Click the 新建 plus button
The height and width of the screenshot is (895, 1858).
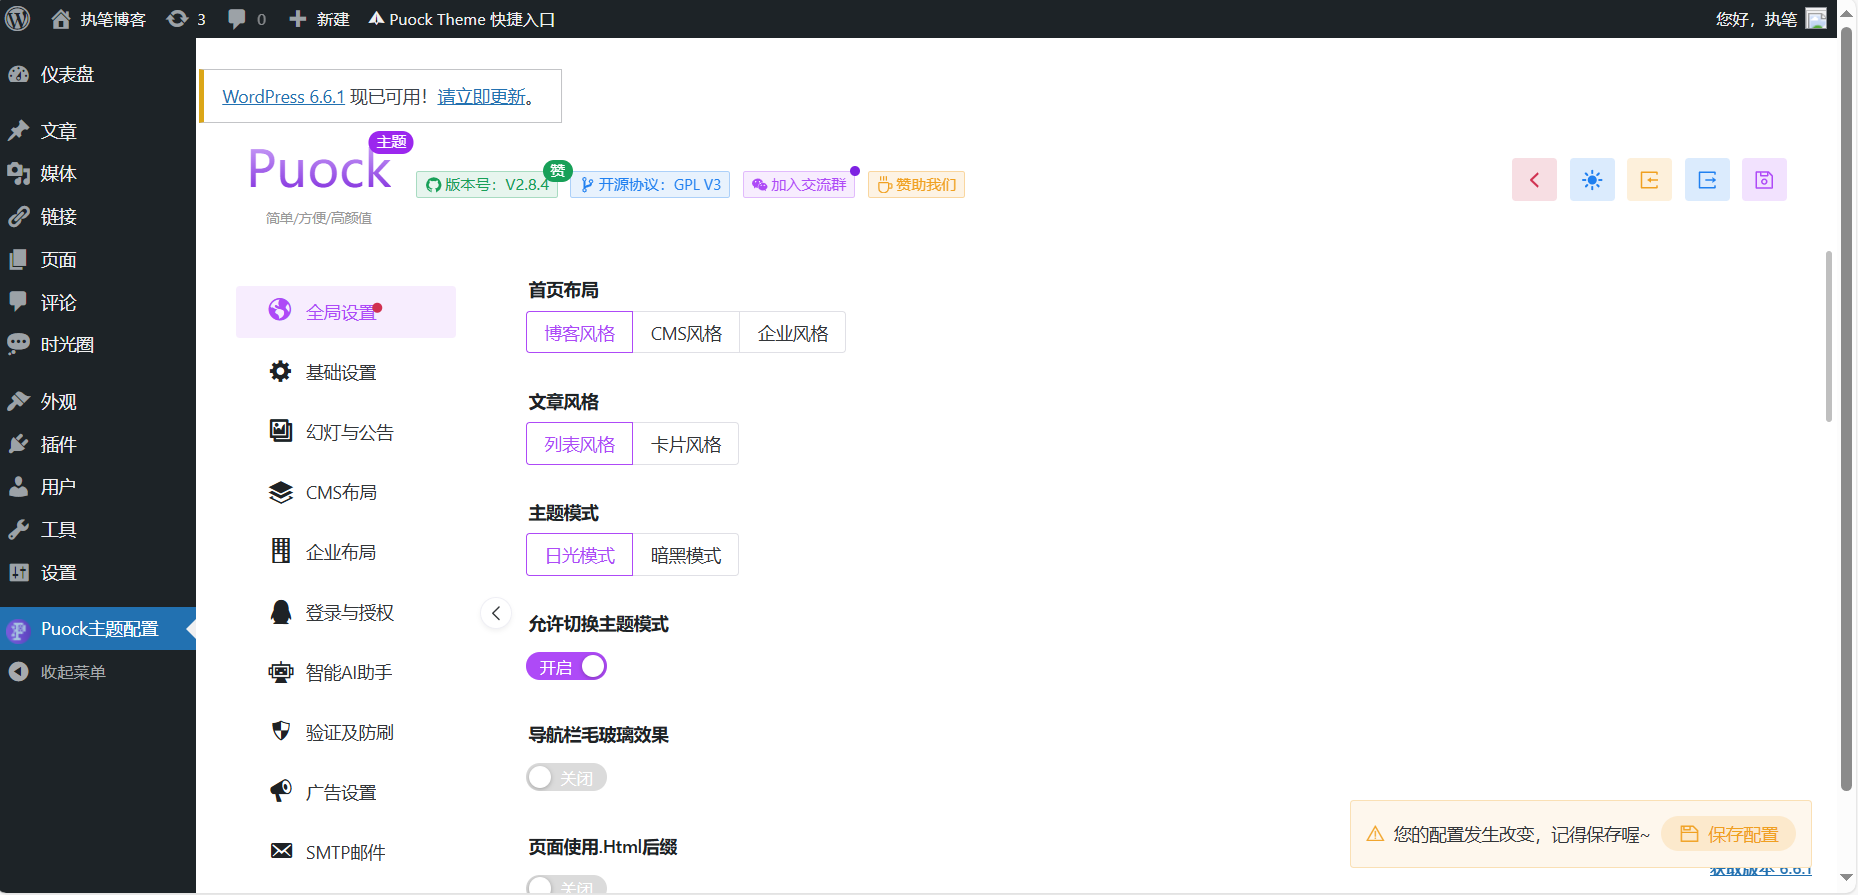(319, 19)
